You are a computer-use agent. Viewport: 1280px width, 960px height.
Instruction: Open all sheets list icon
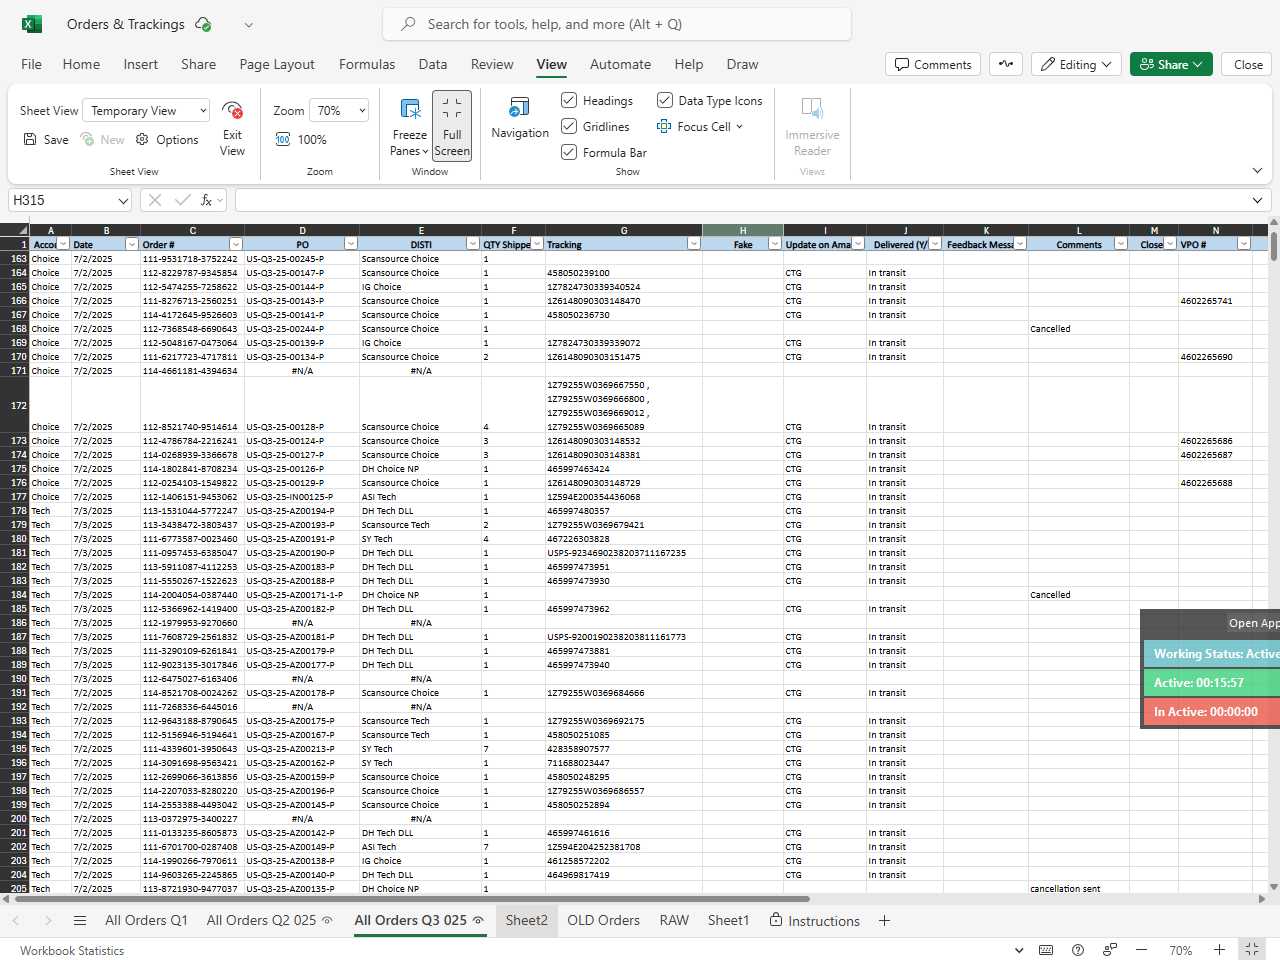point(80,921)
